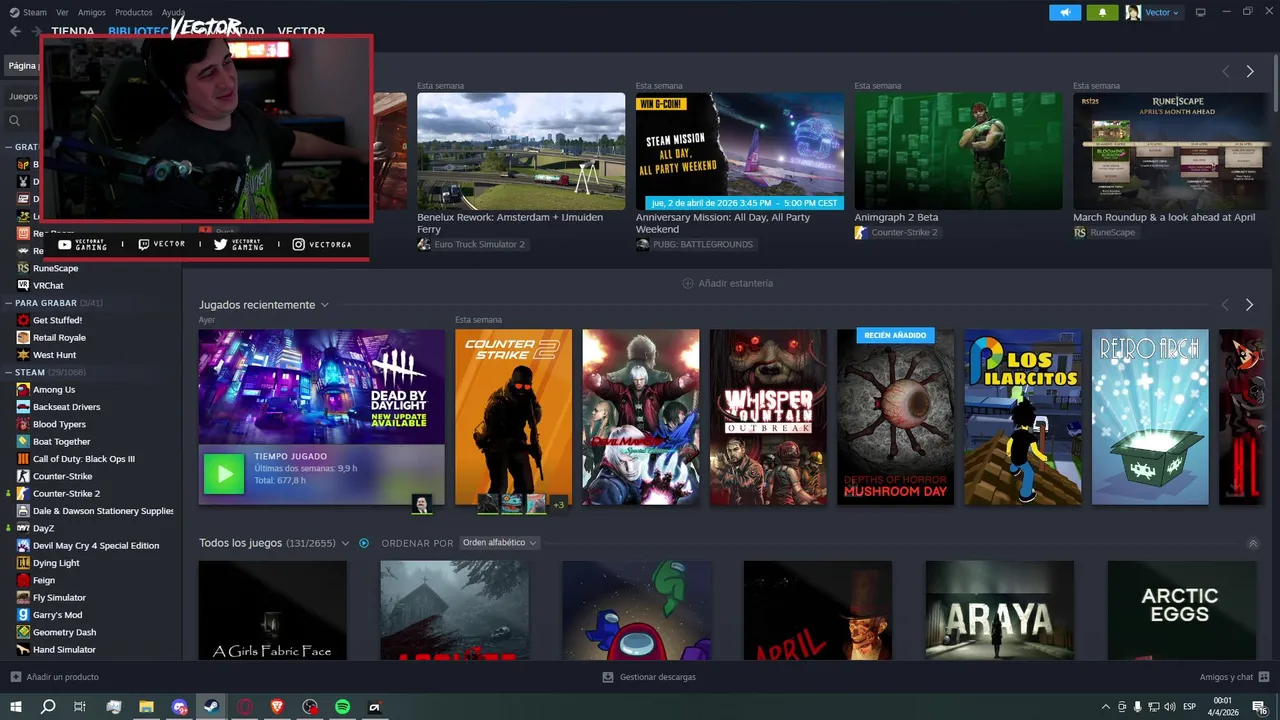
Task: Collapse Todos los juegos with the up chevrons
Action: point(1253,543)
